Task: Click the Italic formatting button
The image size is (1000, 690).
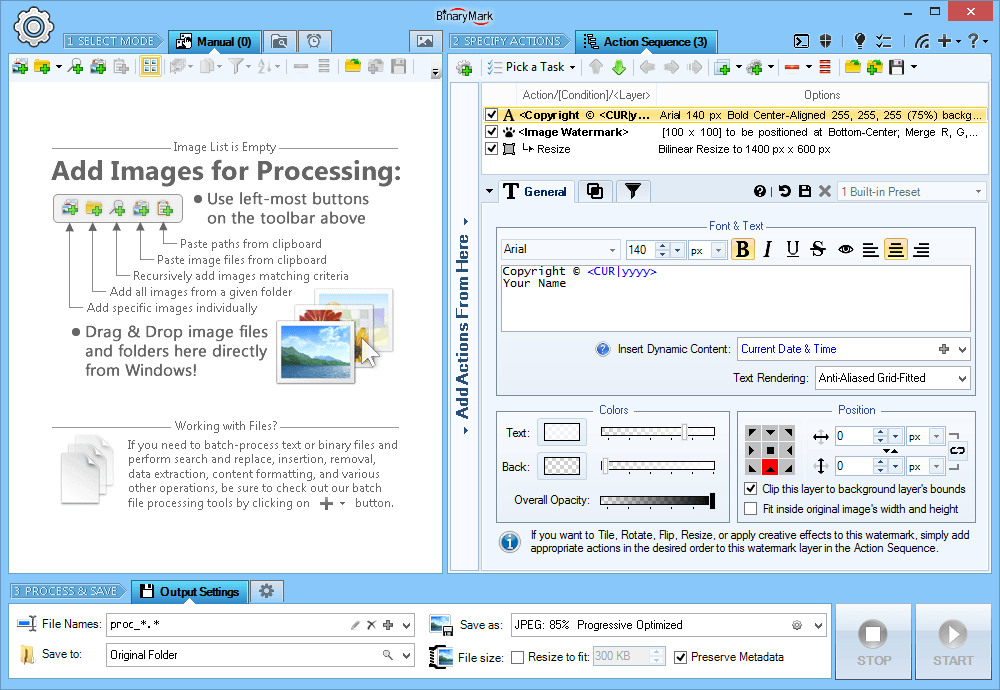Action: (768, 249)
